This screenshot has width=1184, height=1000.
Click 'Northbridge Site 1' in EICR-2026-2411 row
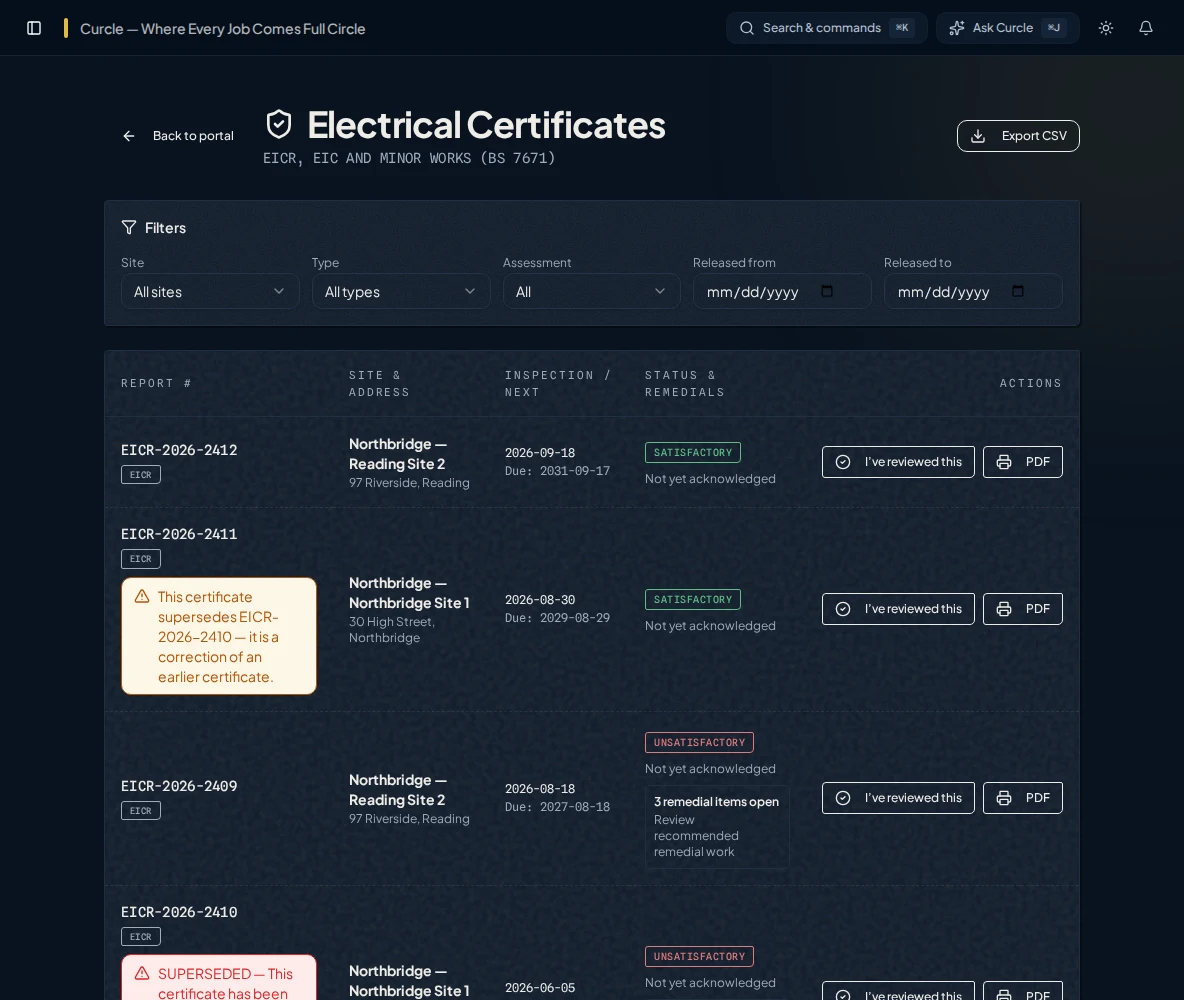(x=409, y=603)
